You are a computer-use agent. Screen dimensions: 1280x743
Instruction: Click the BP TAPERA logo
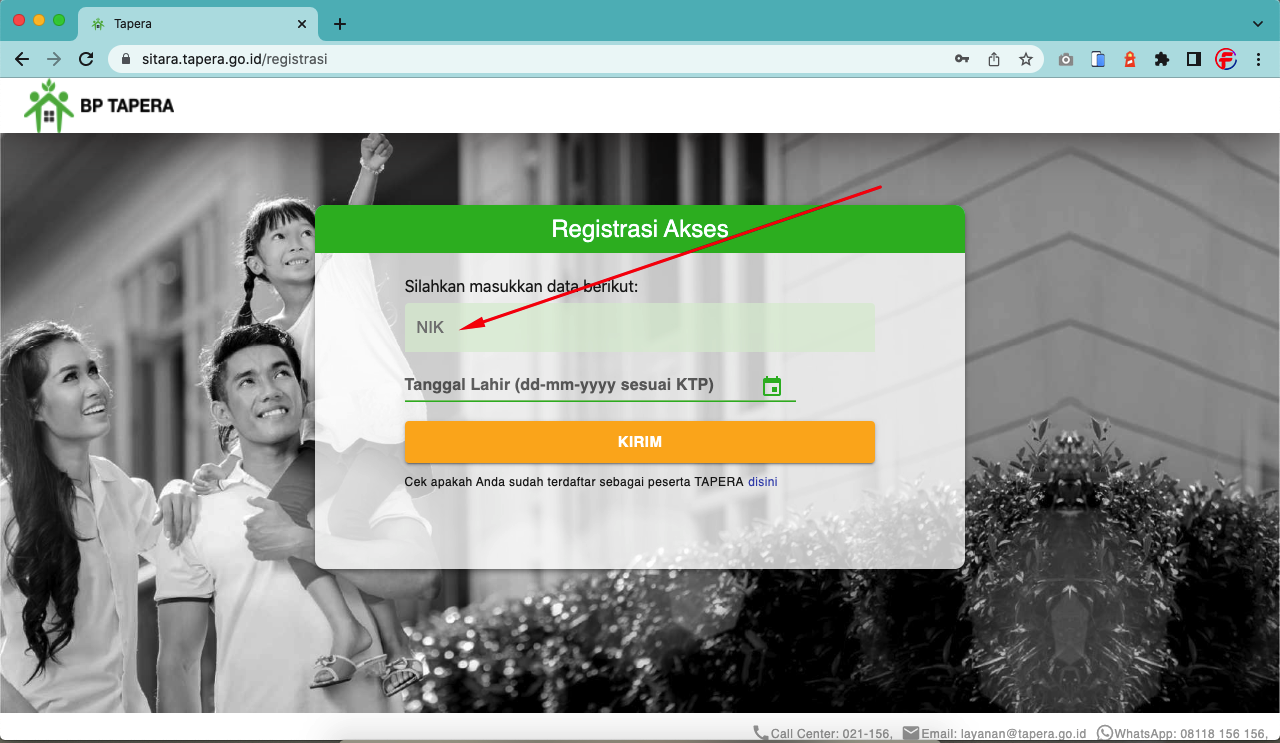97,104
